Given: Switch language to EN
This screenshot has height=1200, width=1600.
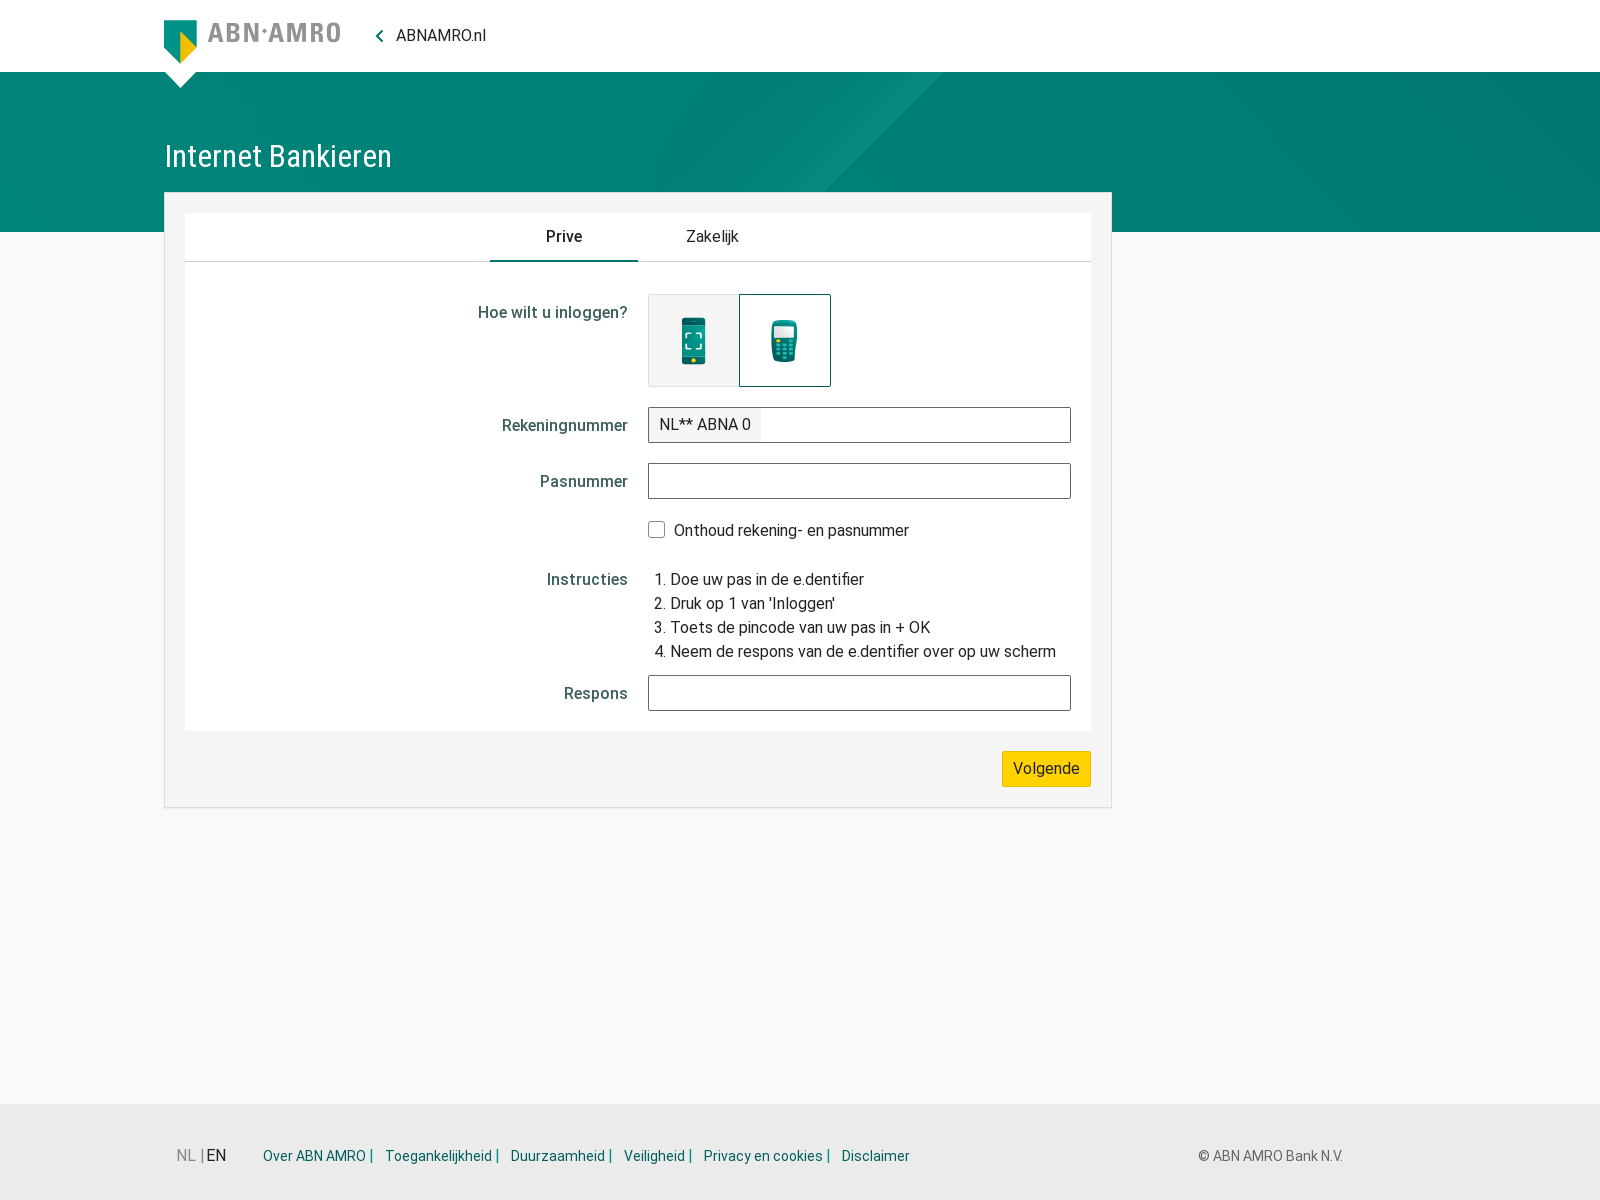Looking at the screenshot, I should point(217,1156).
